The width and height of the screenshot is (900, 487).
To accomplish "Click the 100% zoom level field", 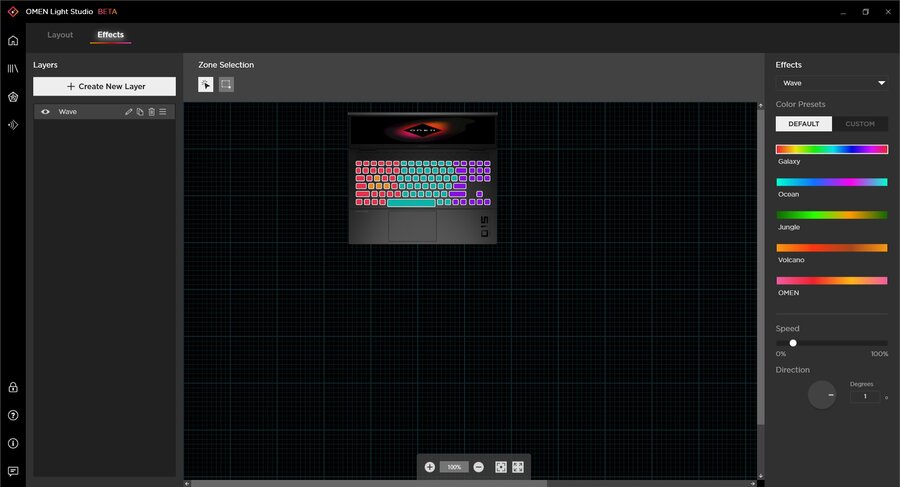I will click(x=454, y=467).
